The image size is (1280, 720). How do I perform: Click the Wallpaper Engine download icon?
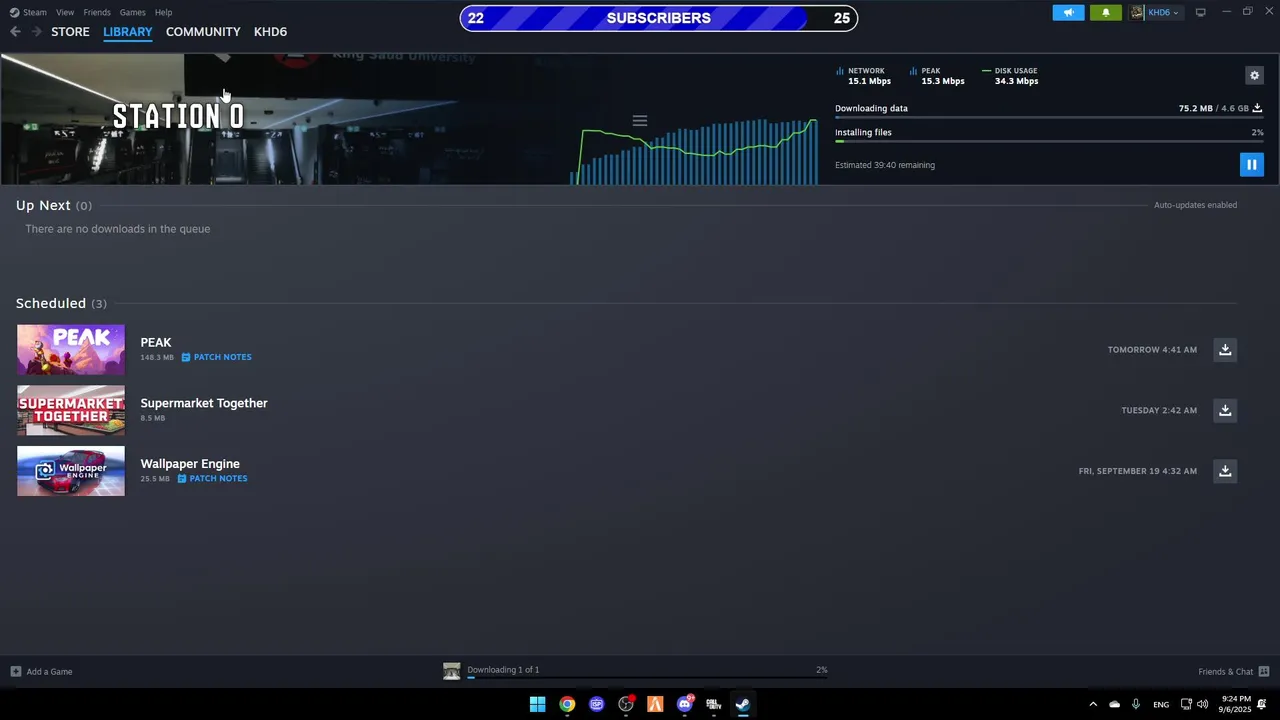1225,471
